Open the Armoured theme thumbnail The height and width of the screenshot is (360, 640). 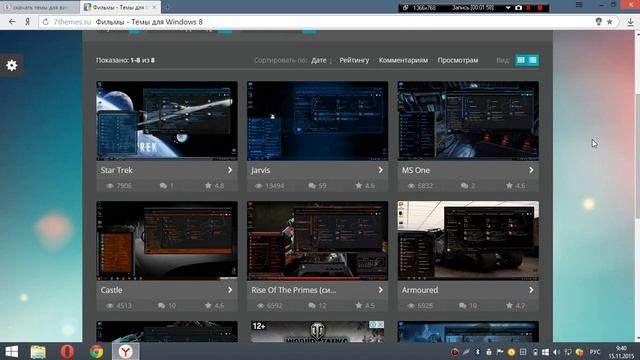click(x=468, y=240)
